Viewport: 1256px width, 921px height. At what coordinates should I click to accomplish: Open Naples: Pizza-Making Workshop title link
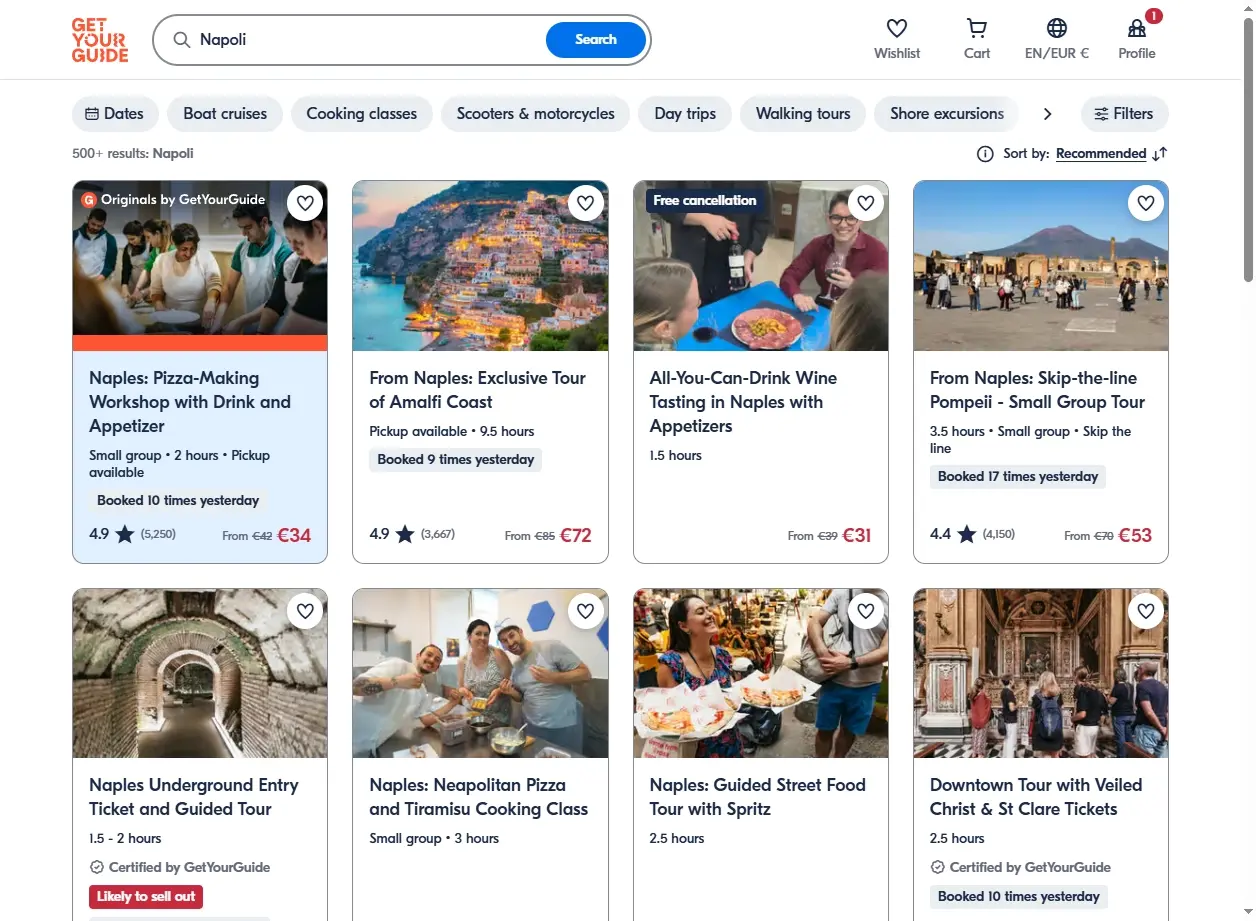190,402
